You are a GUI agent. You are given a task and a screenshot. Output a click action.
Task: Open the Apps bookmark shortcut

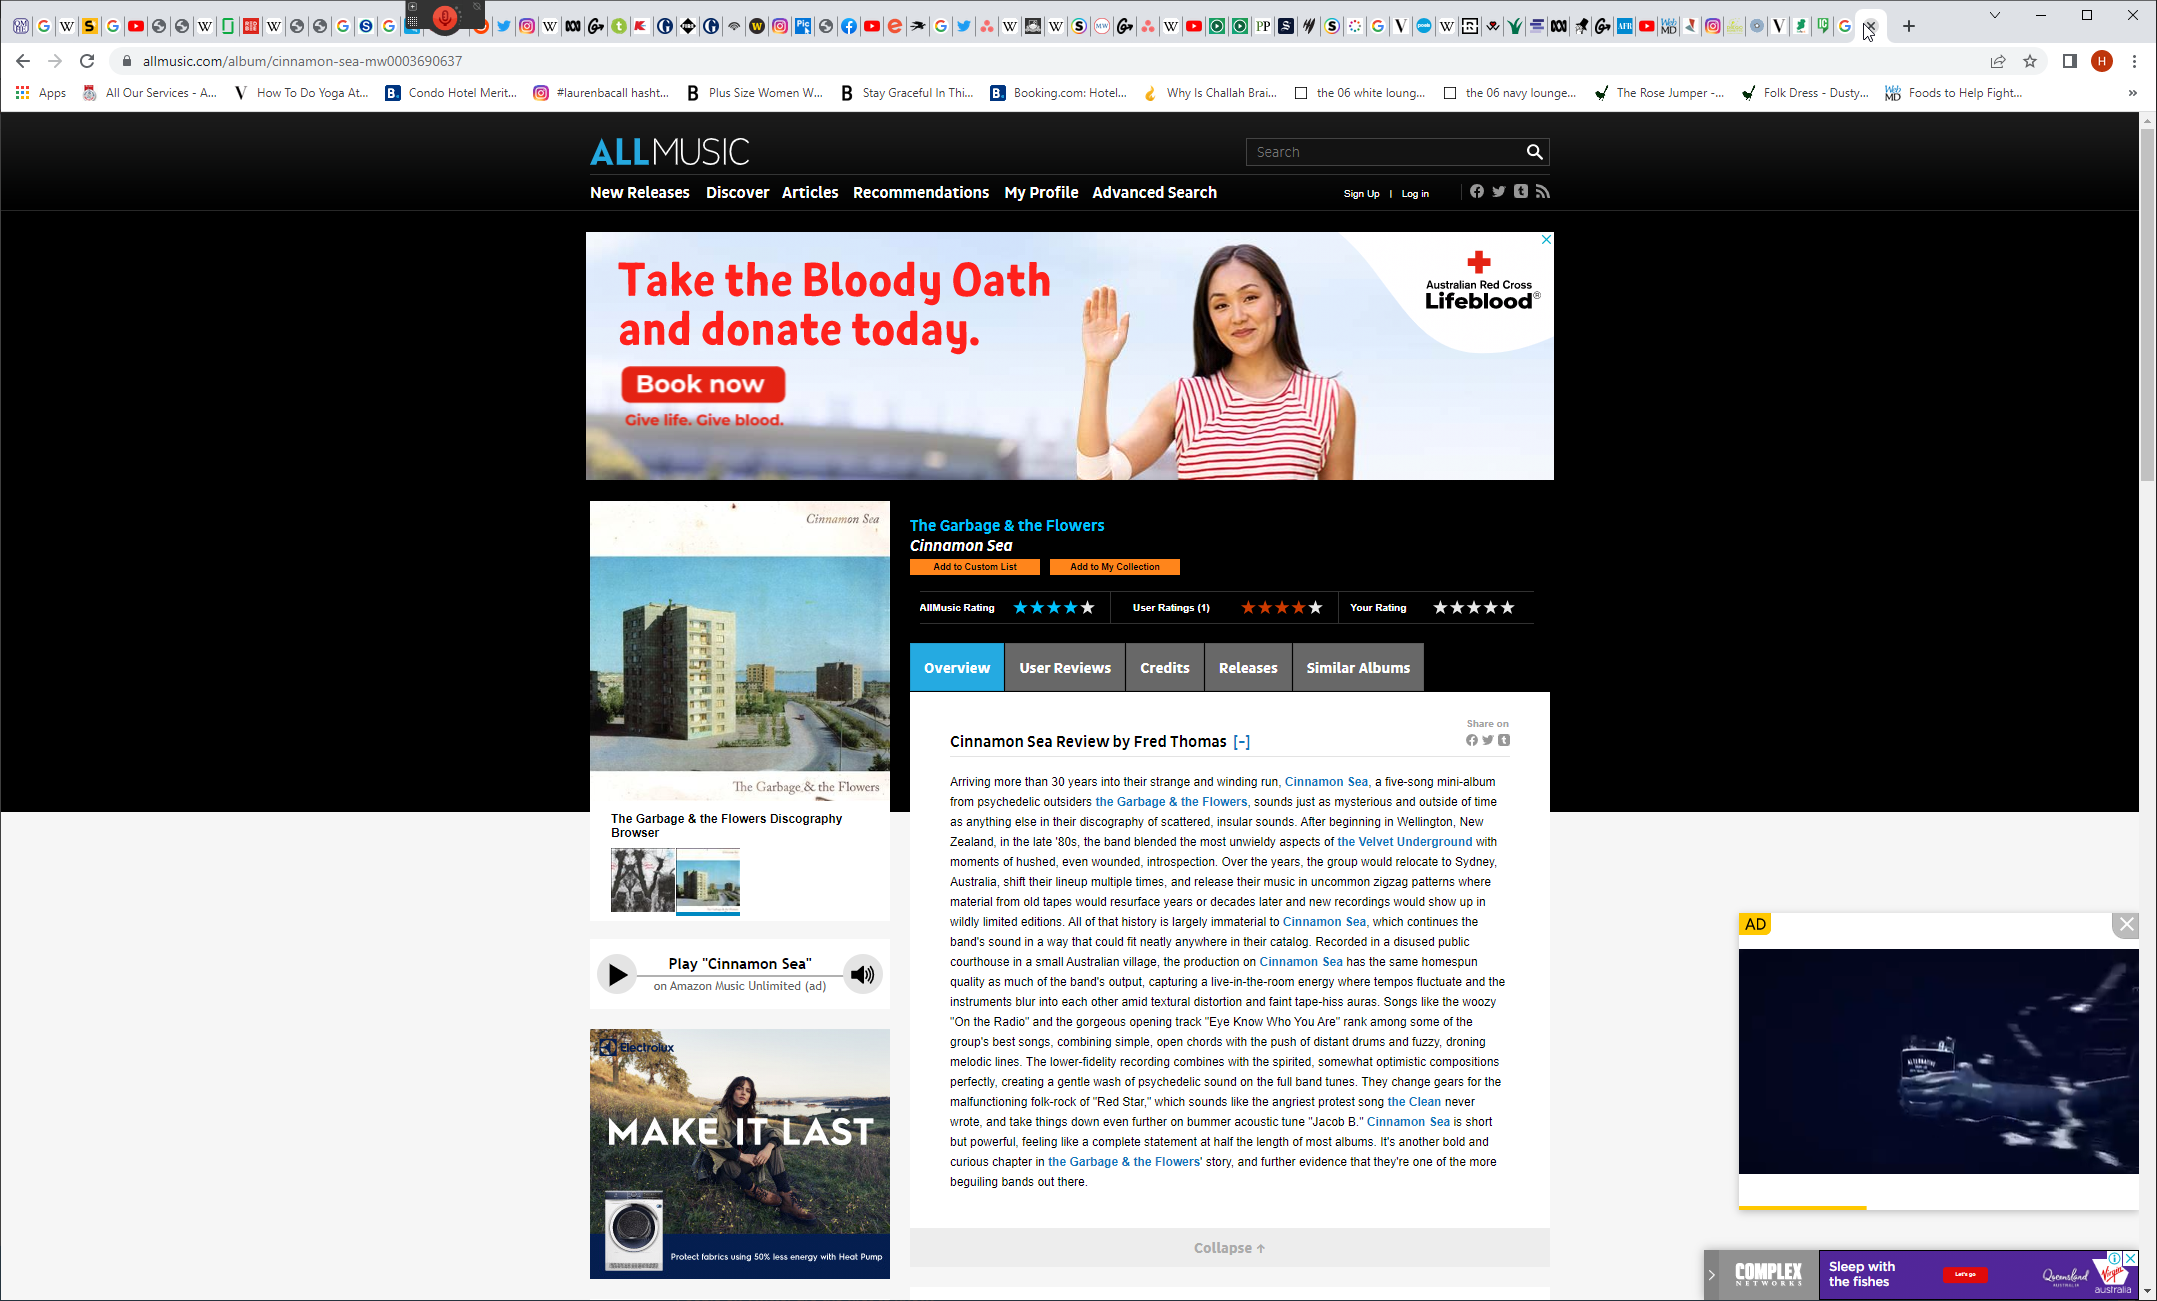coord(41,93)
